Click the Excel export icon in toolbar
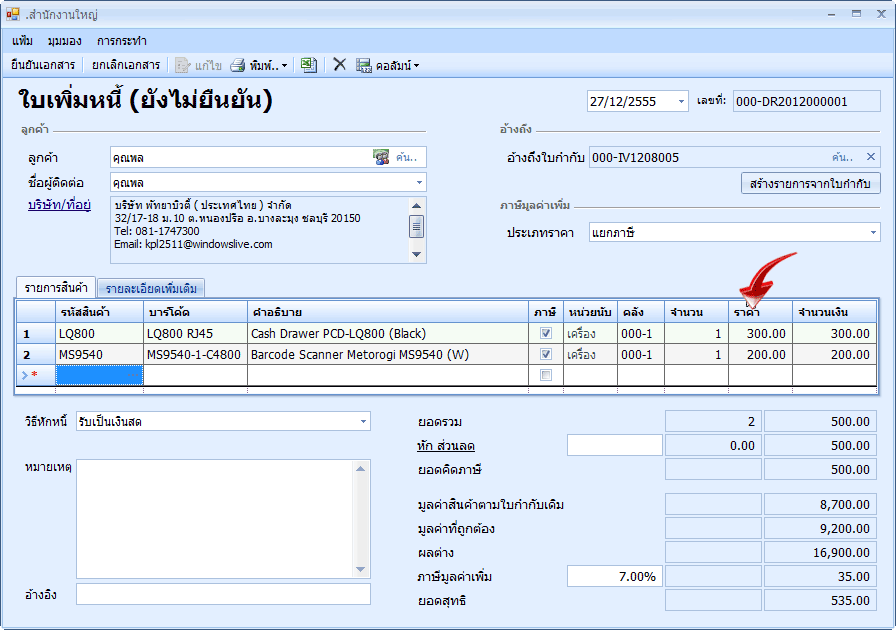This screenshot has height=630, width=896. 309,64
